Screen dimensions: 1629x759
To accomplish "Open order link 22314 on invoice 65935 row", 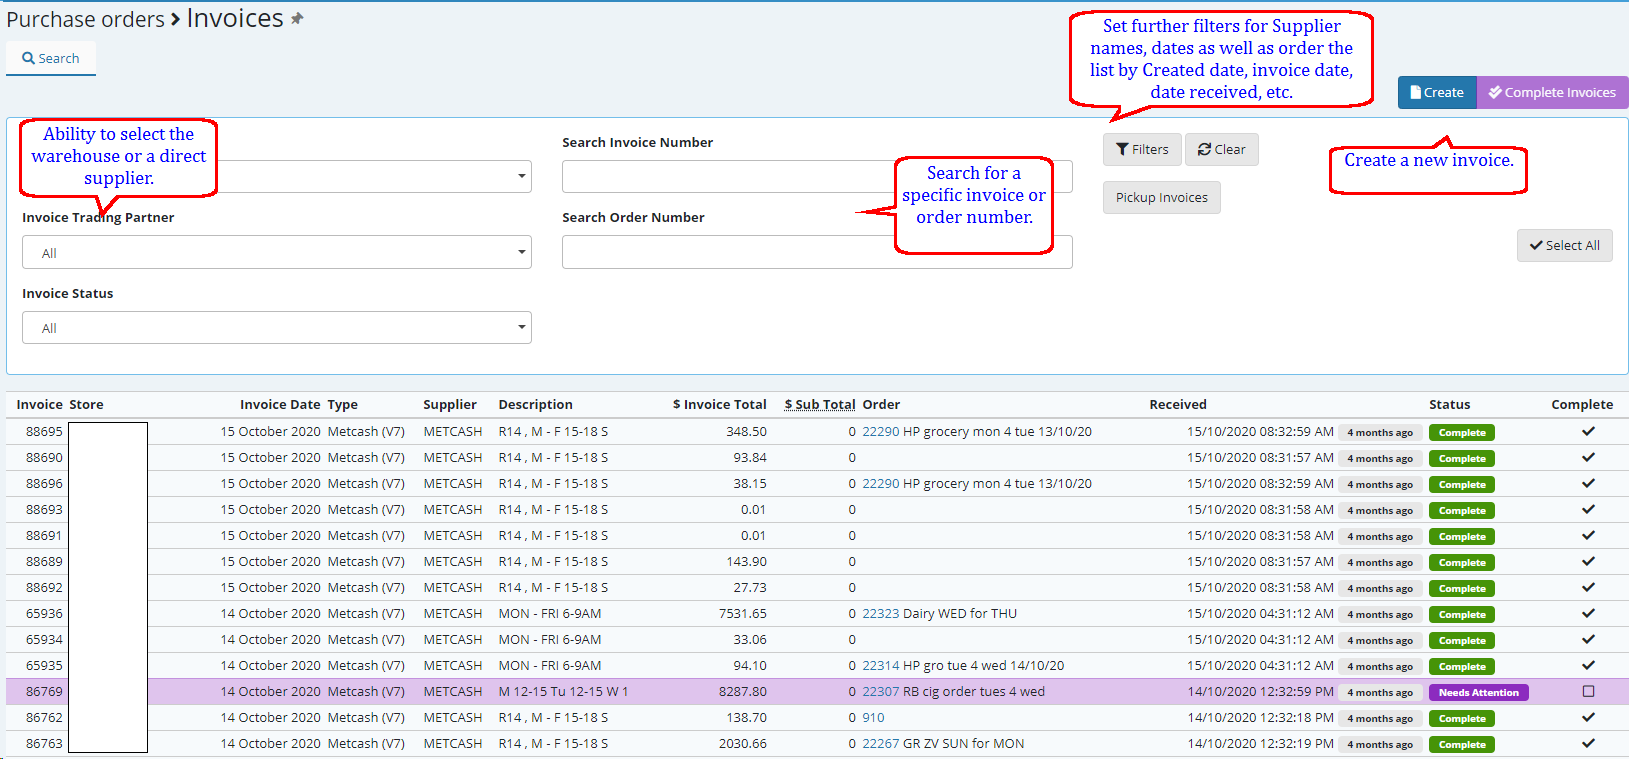I will [881, 665].
